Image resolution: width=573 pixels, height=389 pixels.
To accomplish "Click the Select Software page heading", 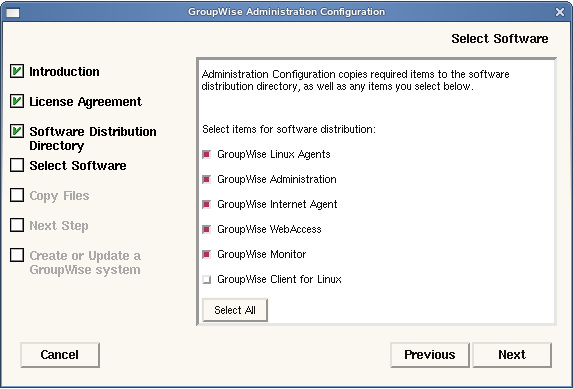I will [500, 39].
